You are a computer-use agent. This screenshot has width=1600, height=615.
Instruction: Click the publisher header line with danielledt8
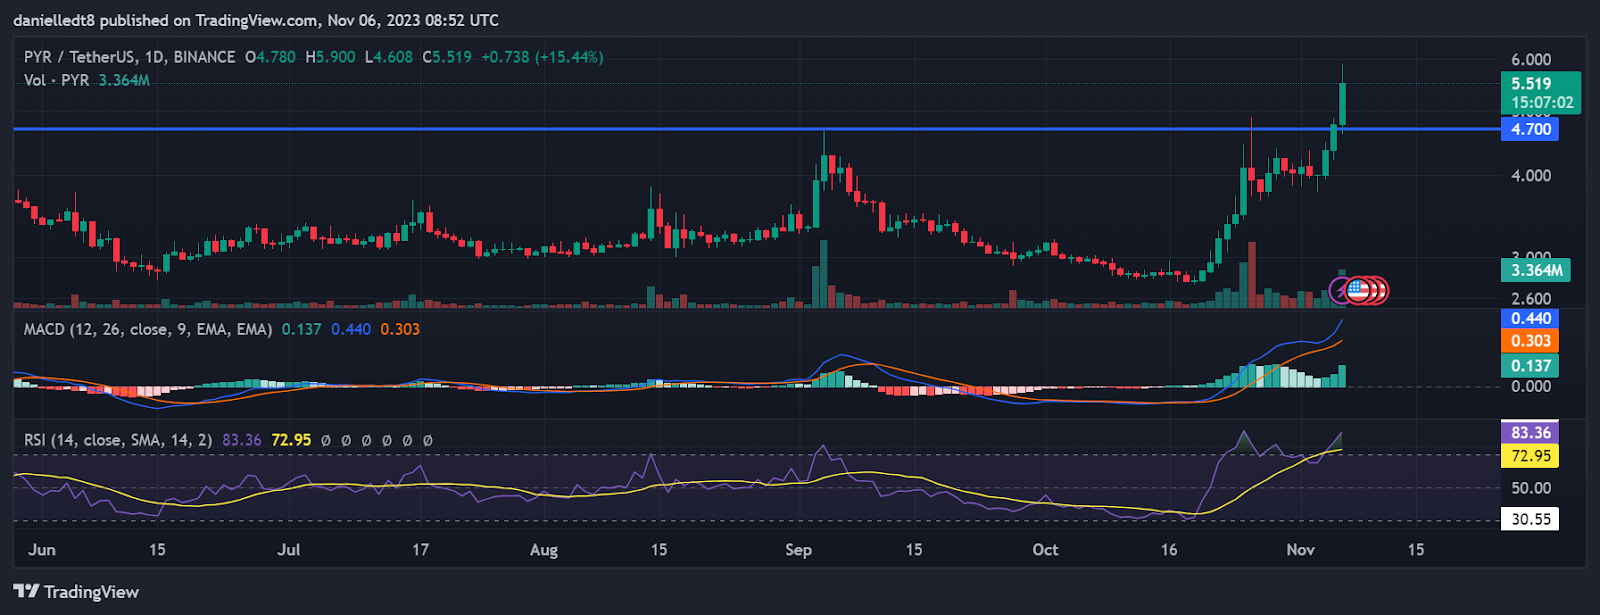tap(256, 20)
